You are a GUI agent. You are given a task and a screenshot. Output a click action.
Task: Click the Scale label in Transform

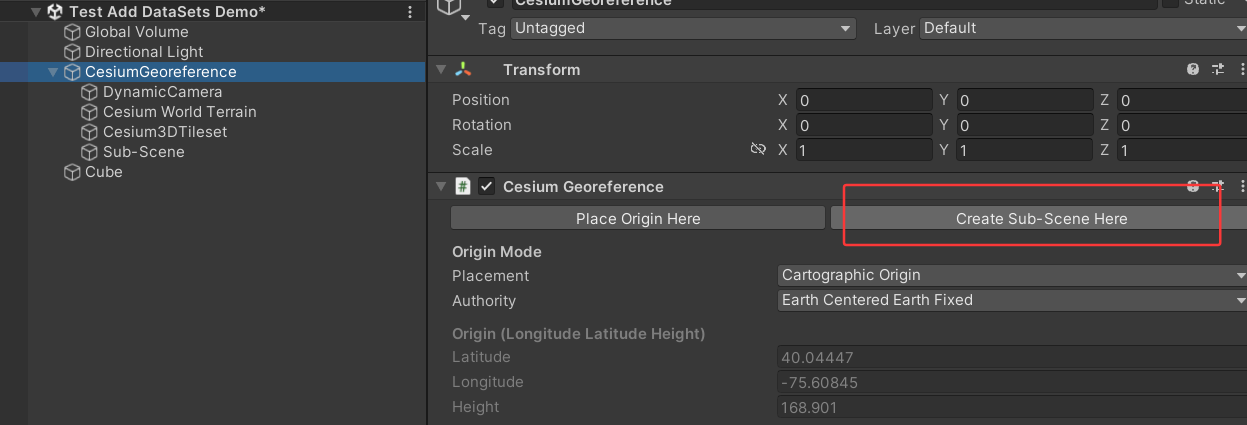tap(472, 150)
